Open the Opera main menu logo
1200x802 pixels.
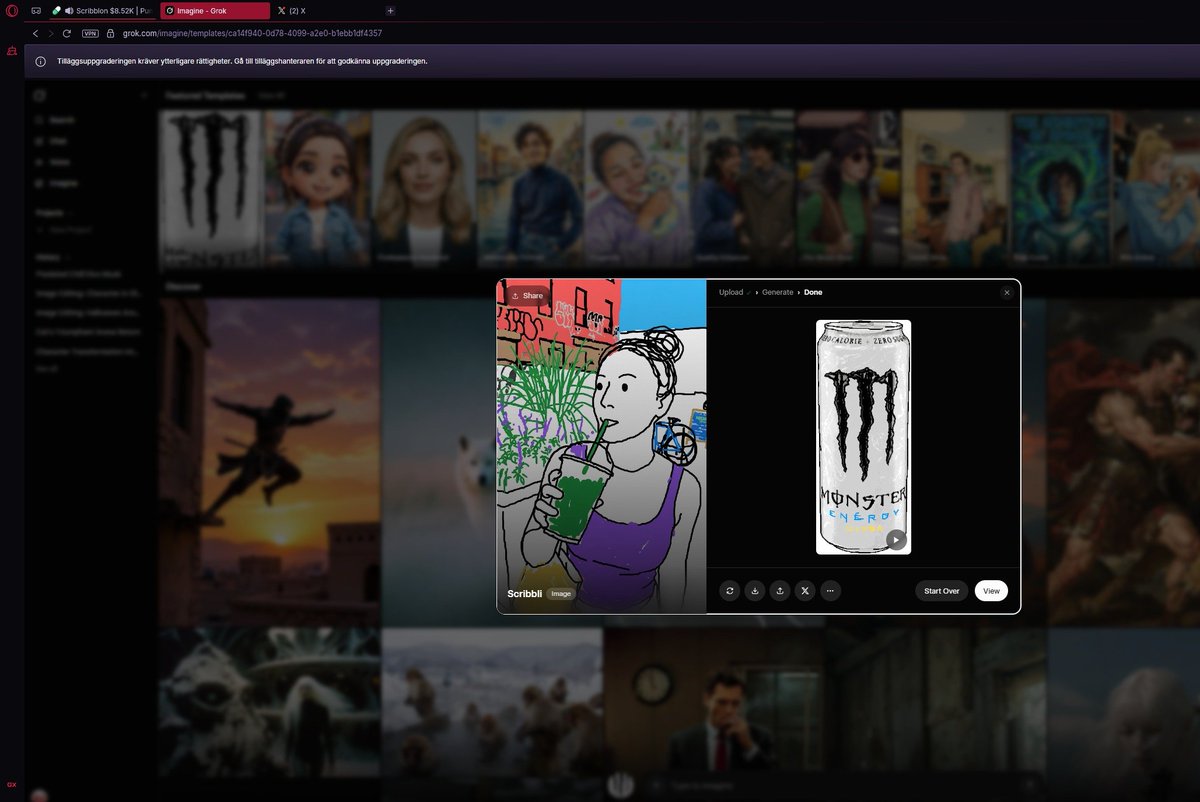12,10
